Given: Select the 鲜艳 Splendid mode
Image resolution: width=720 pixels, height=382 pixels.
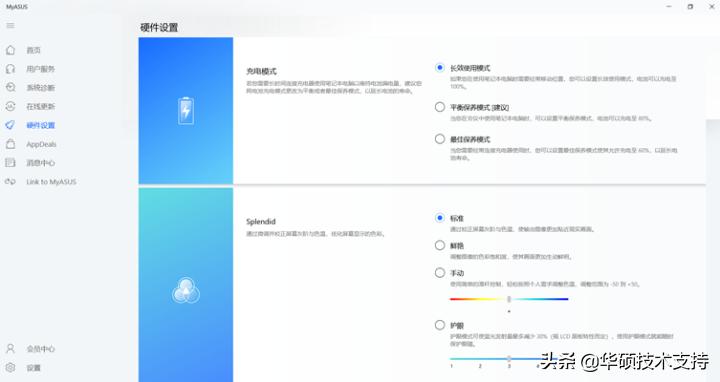Looking at the screenshot, I should (439, 245).
